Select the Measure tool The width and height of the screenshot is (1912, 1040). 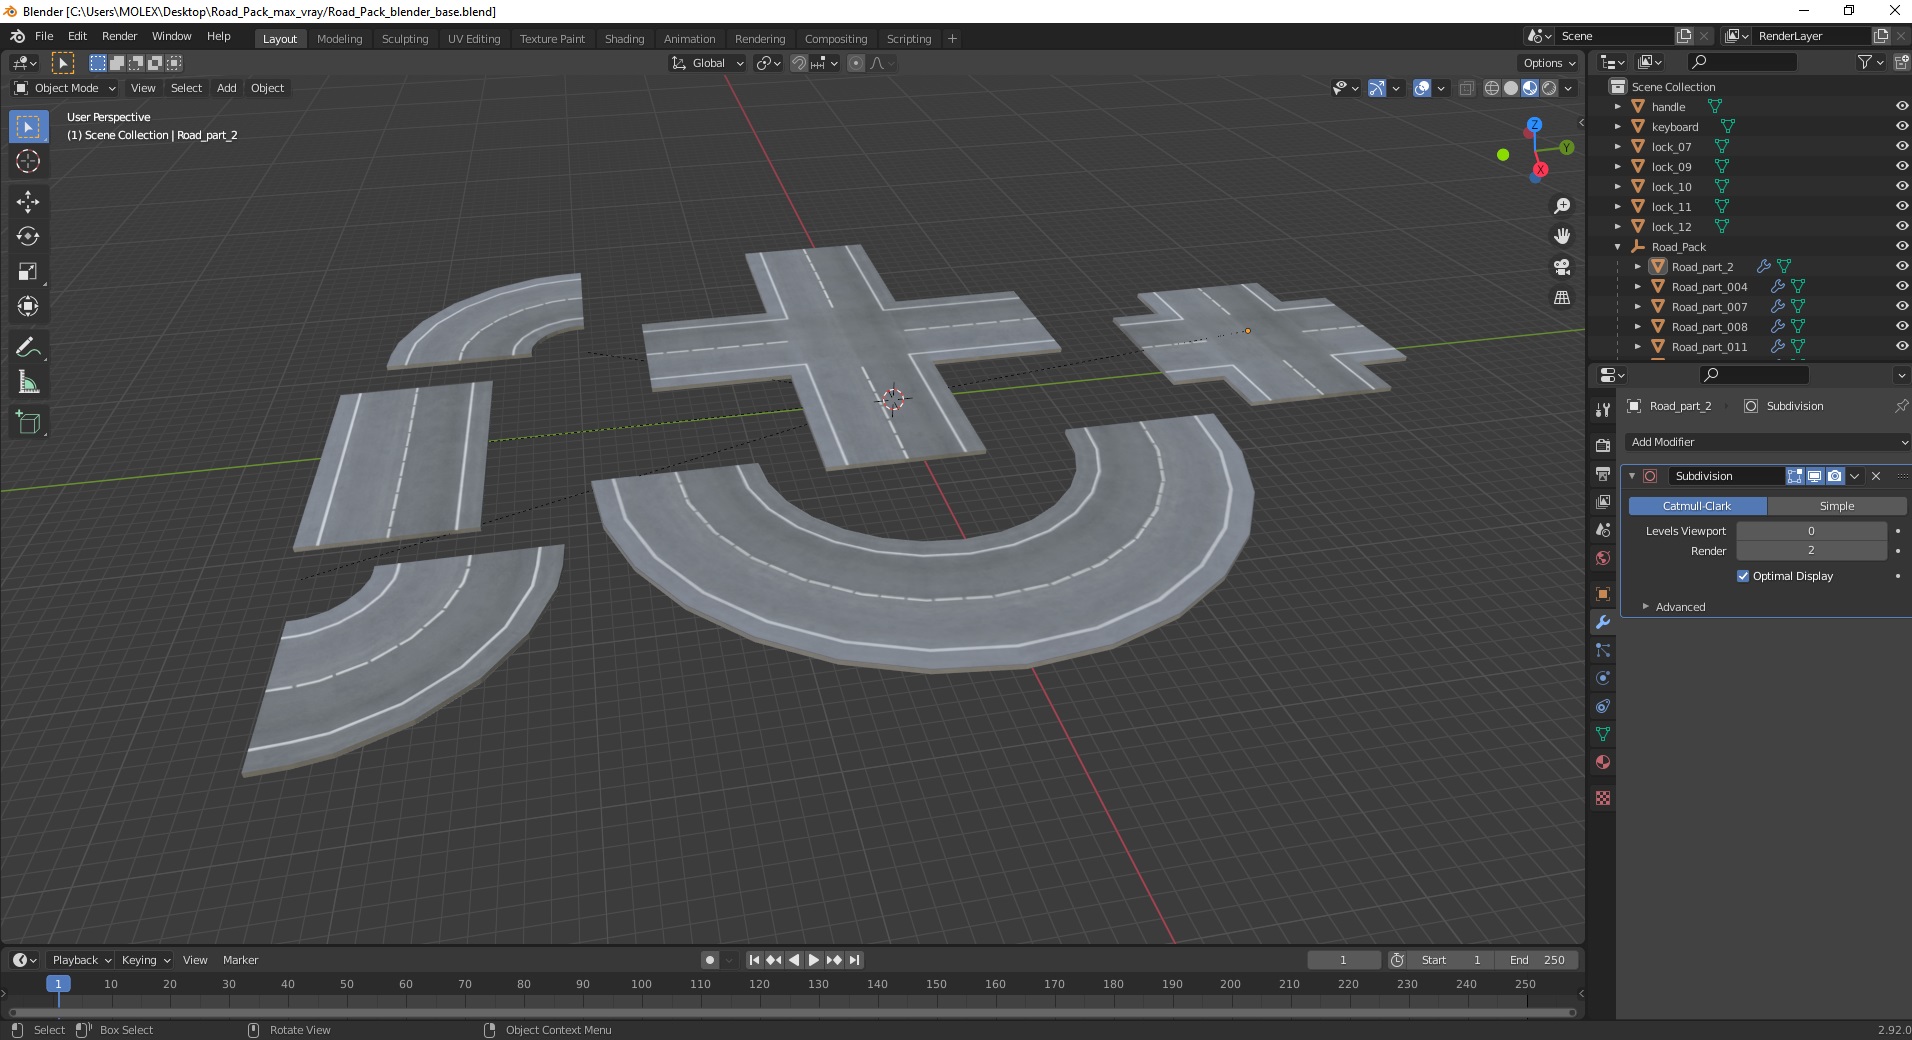tap(28, 383)
